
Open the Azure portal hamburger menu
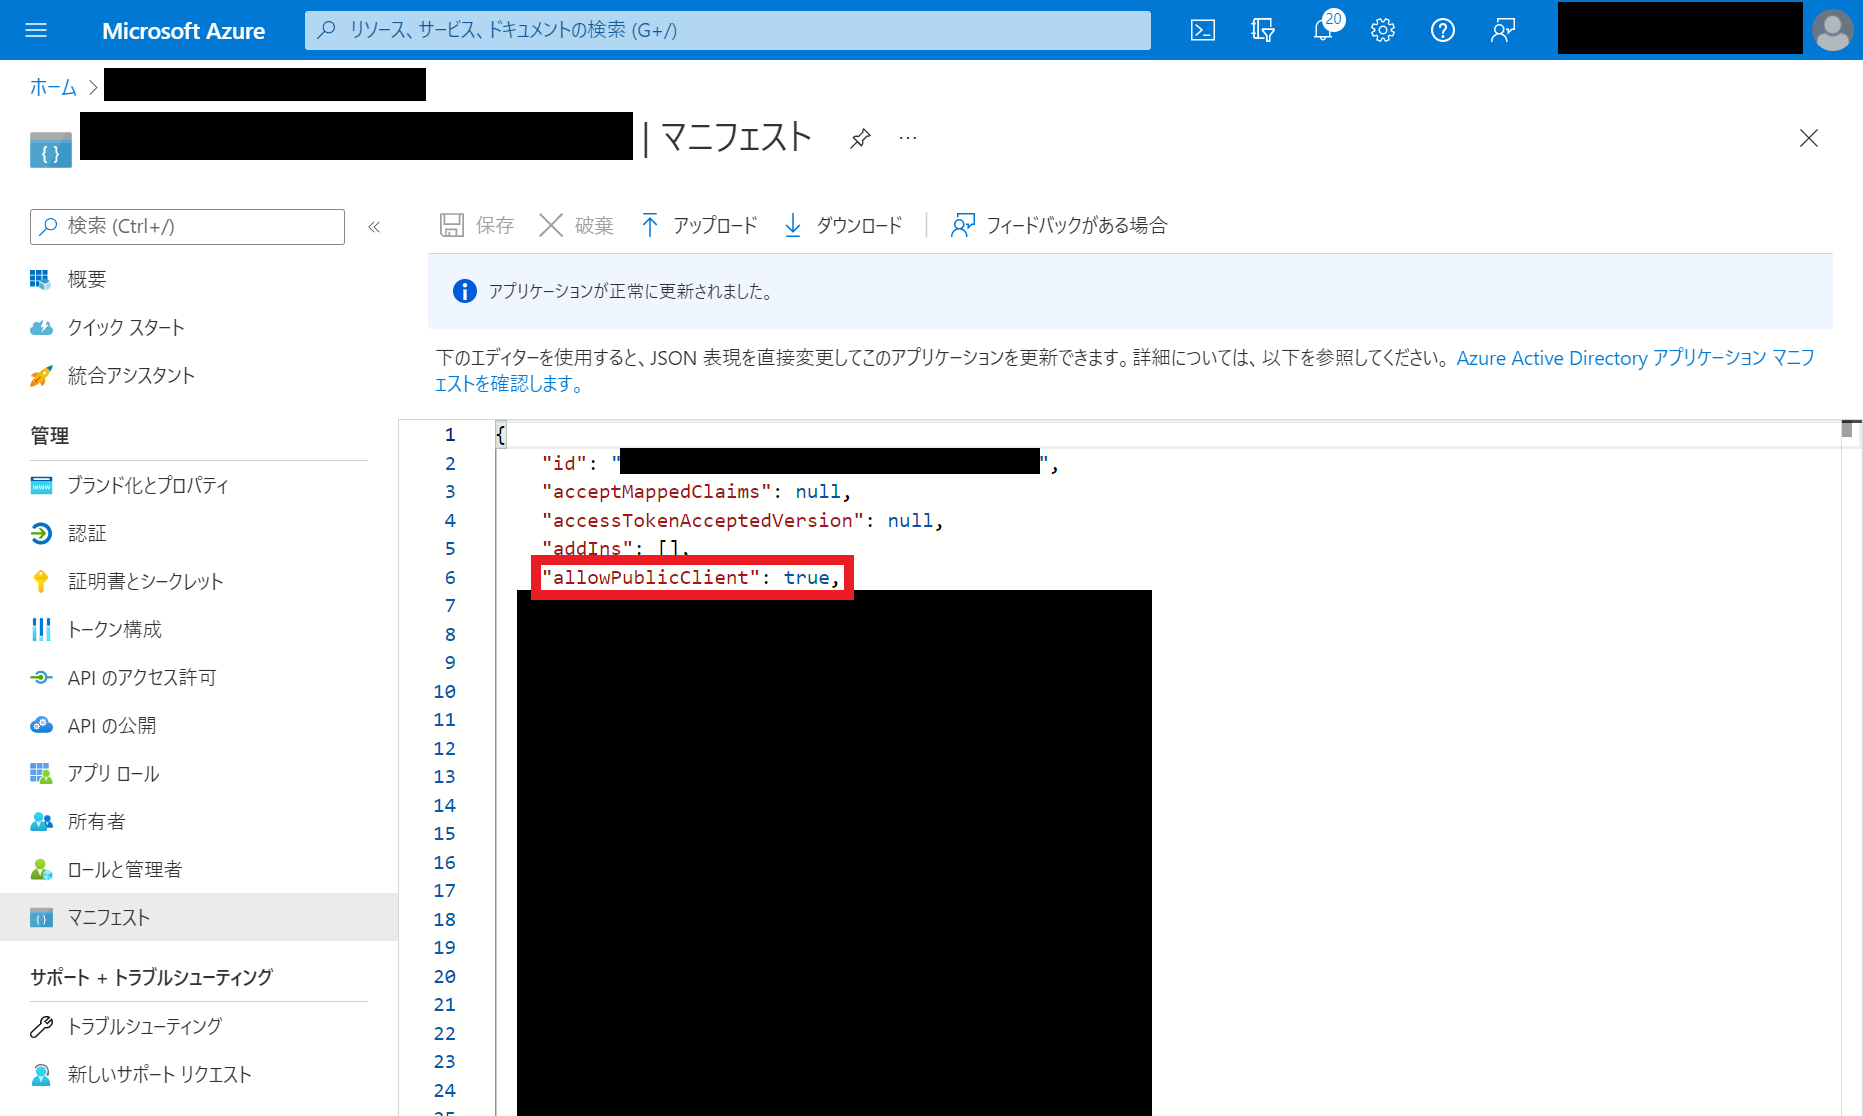[x=36, y=30]
